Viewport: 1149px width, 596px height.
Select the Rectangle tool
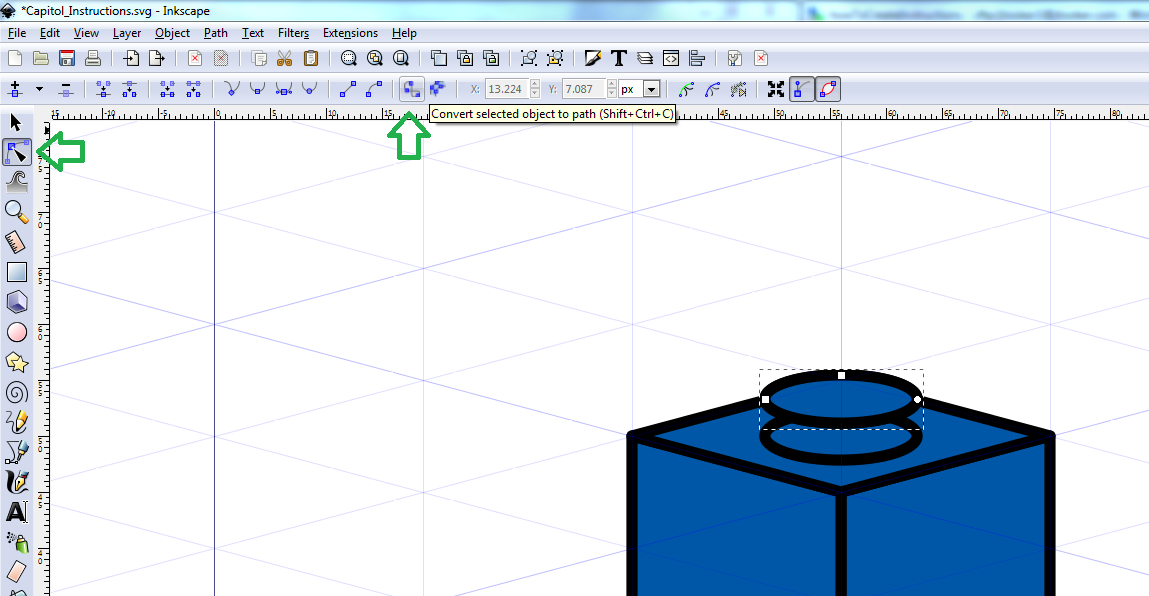coord(17,272)
